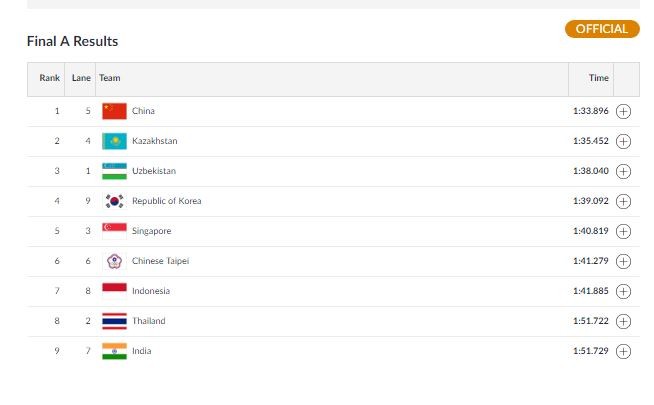Select the Chinese Taipei team name
This screenshot has height=405, width=654.
click(x=161, y=261)
